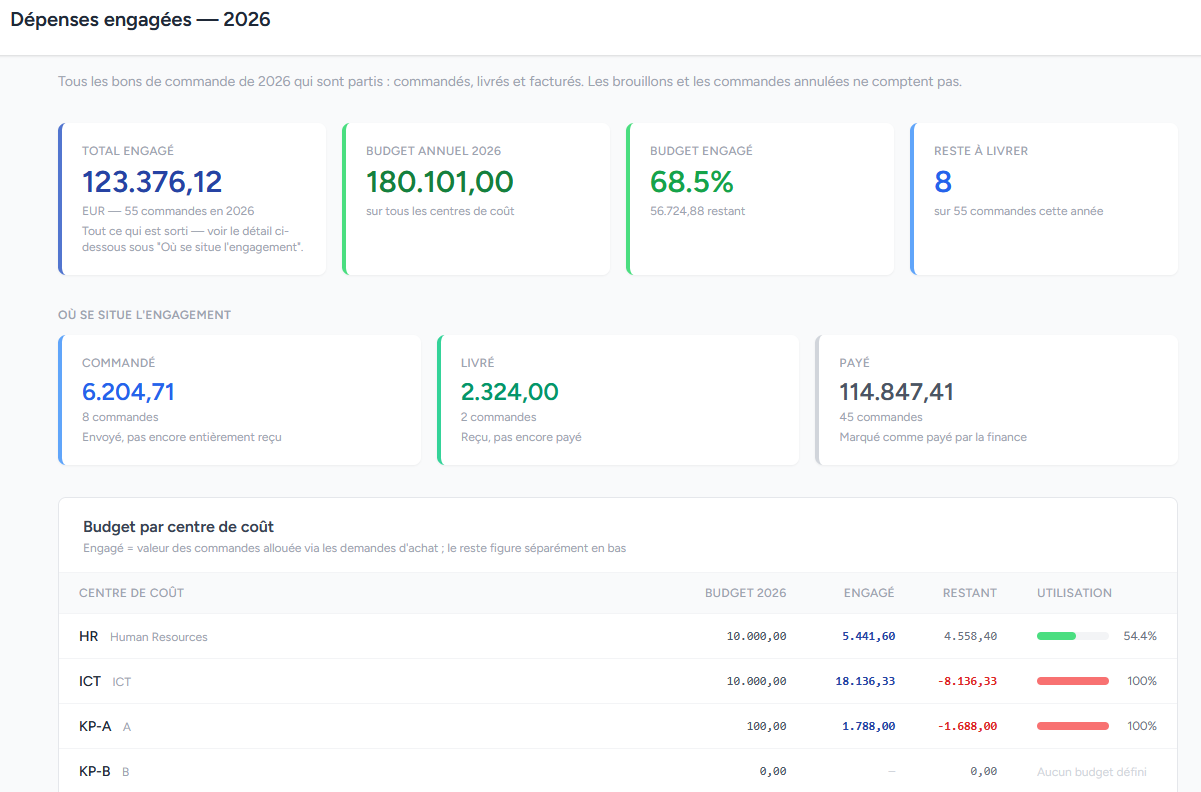The height and width of the screenshot is (792, 1201).
Task: Click the Où se situe l'engagement section heading
Action: point(144,315)
